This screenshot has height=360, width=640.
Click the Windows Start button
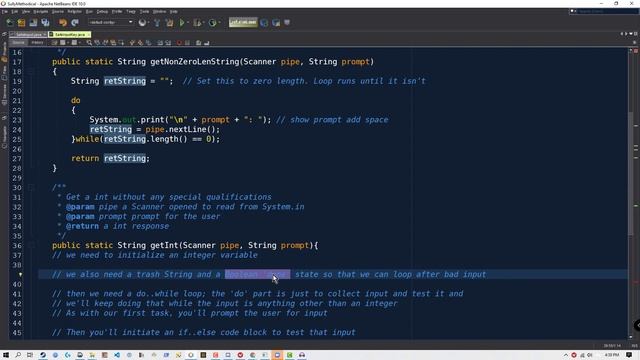click(x=6, y=355)
